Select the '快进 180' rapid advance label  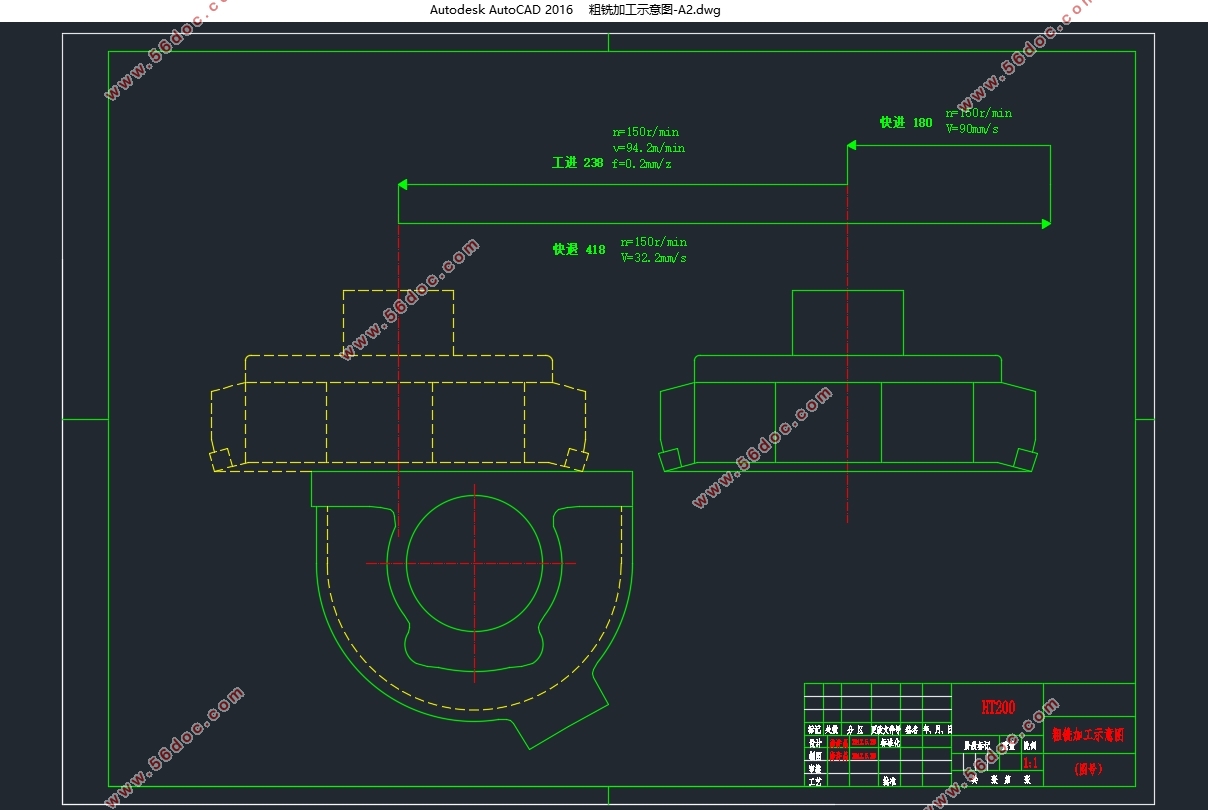(x=905, y=123)
